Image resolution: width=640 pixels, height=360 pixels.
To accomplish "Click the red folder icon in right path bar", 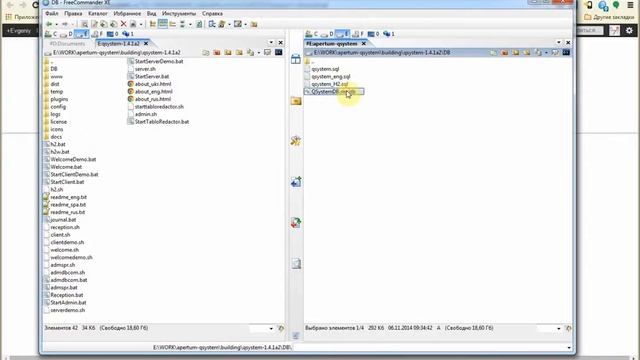I will click(504, 53).
